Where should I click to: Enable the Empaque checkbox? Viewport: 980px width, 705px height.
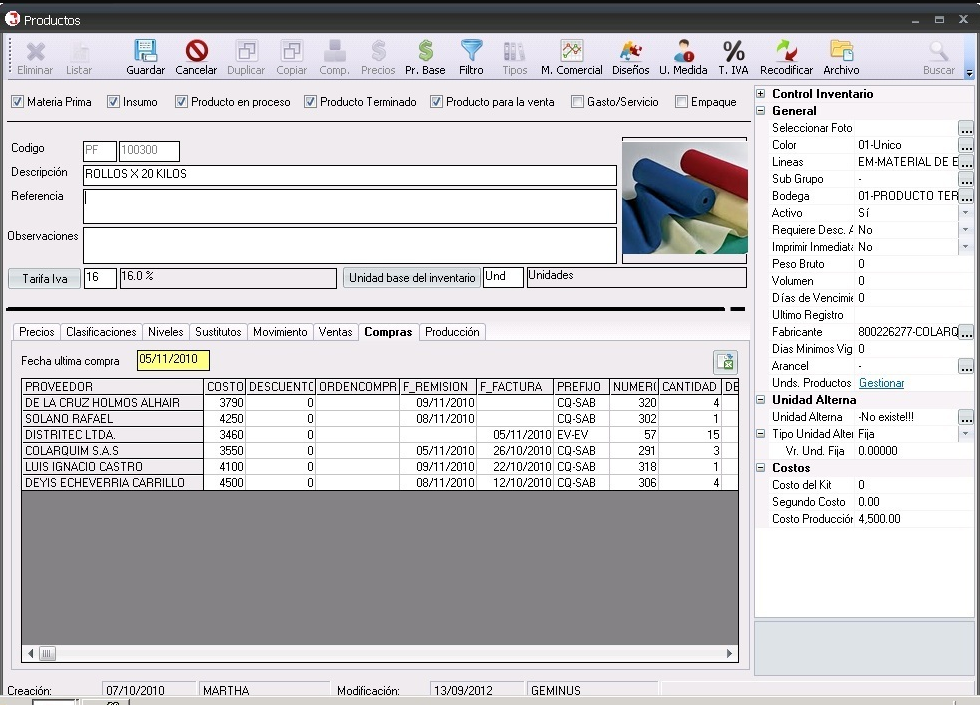[x=681, y=101]
